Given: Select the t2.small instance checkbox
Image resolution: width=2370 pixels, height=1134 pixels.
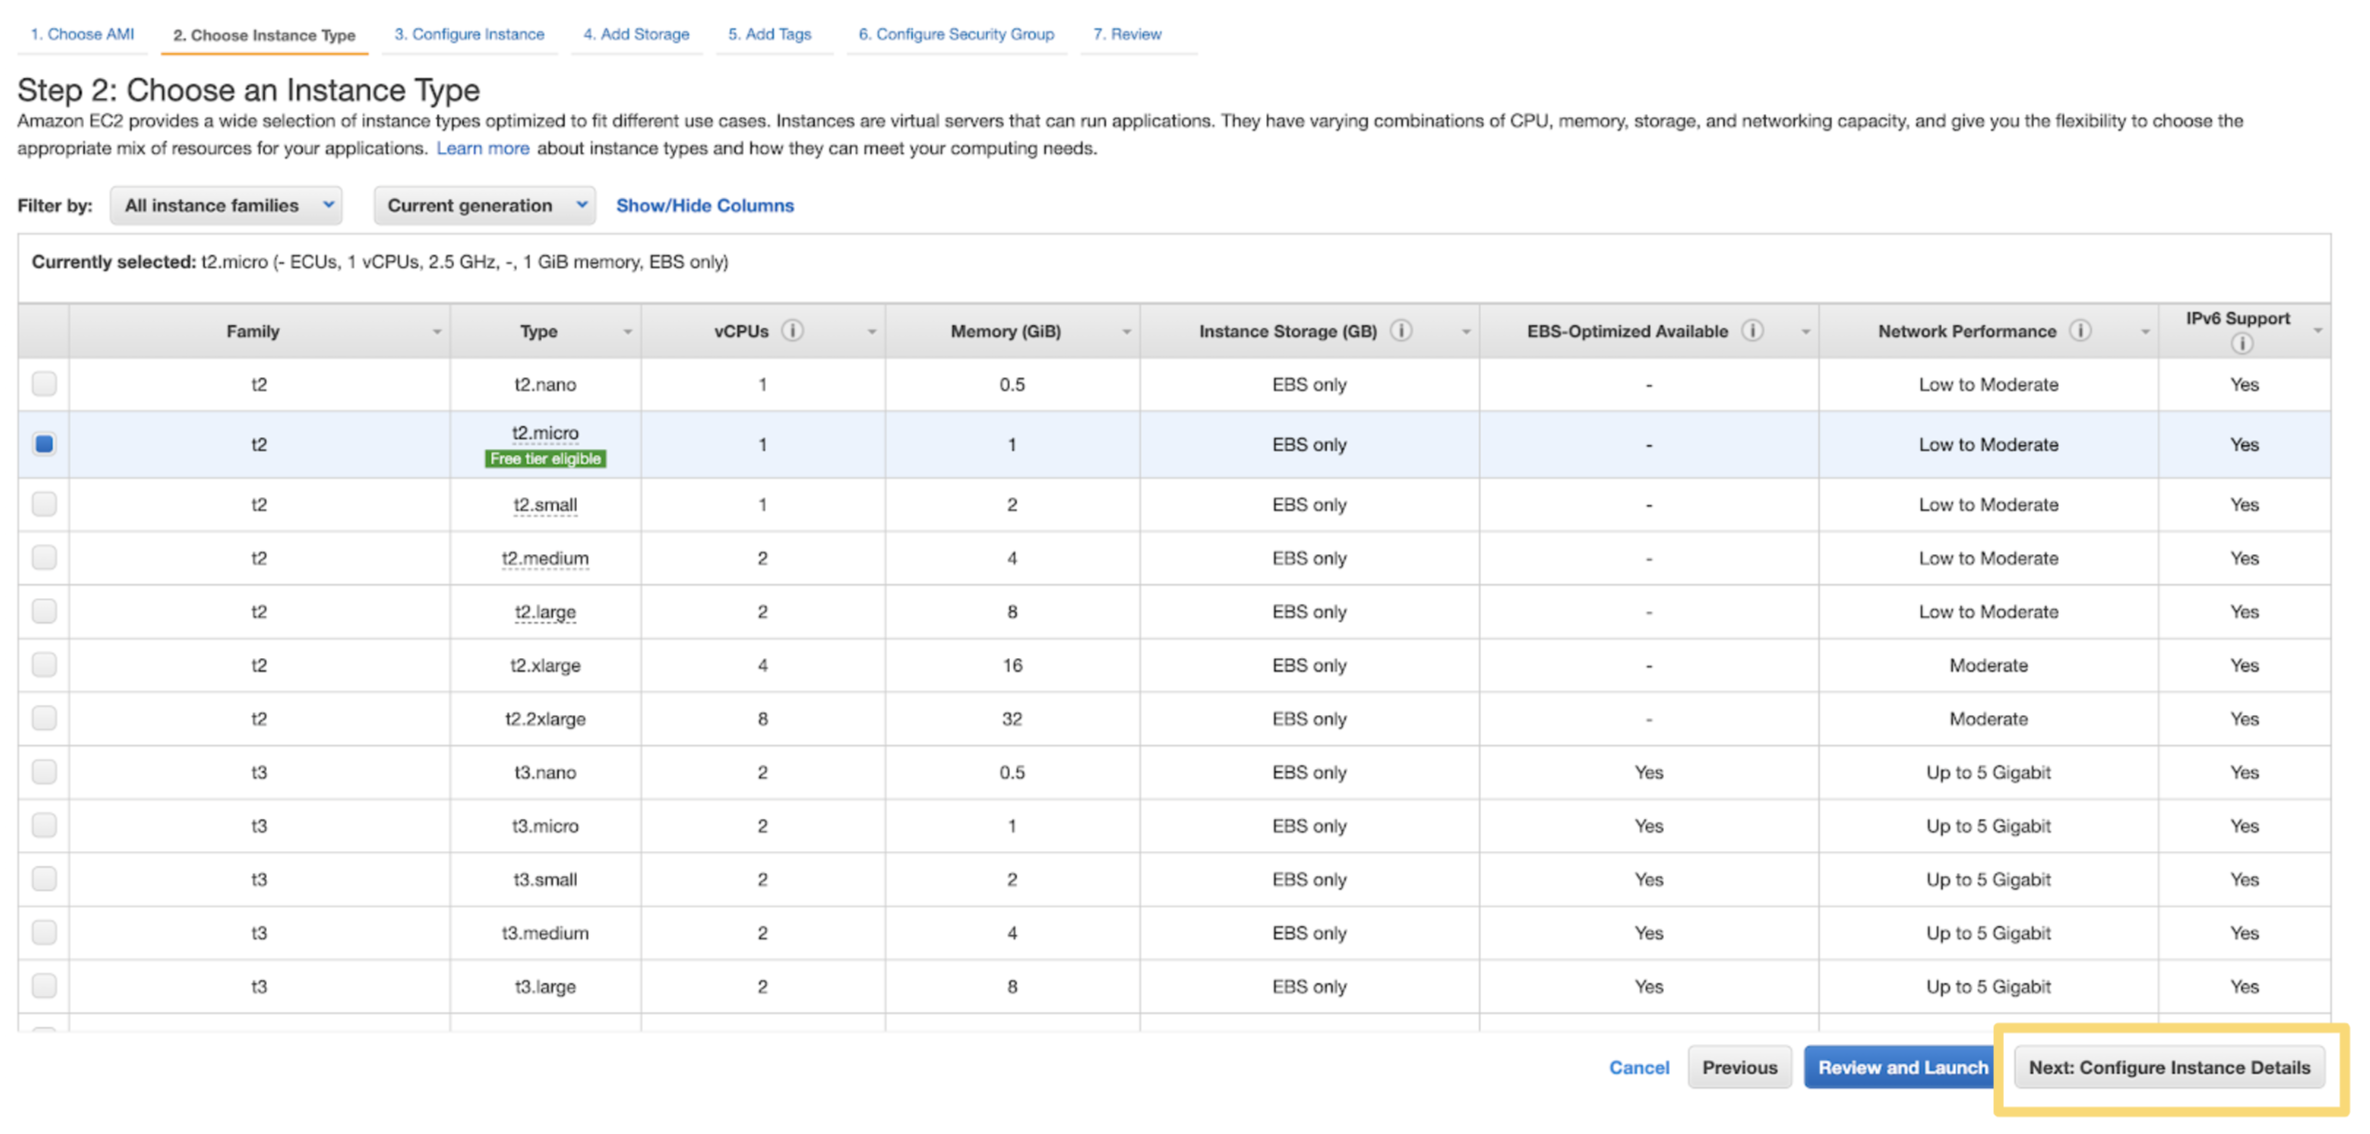Looking at the screenshot, I should (44, 504).
